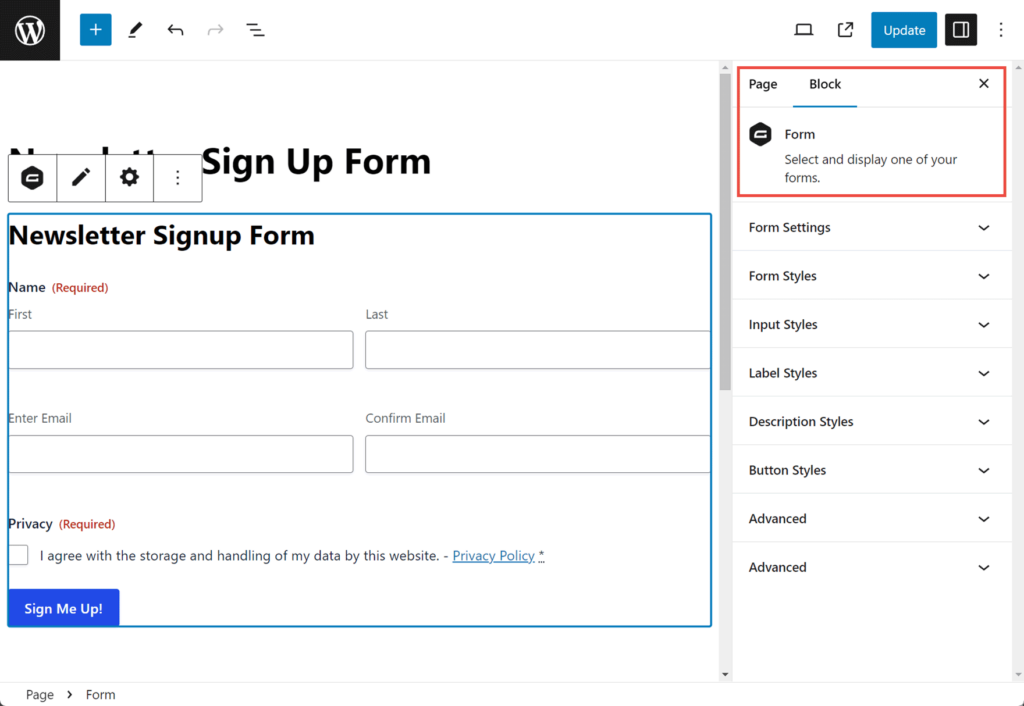Screen dimensions: 1024x706
Task: Expand the Form Settings section
Action: [870, 227]
